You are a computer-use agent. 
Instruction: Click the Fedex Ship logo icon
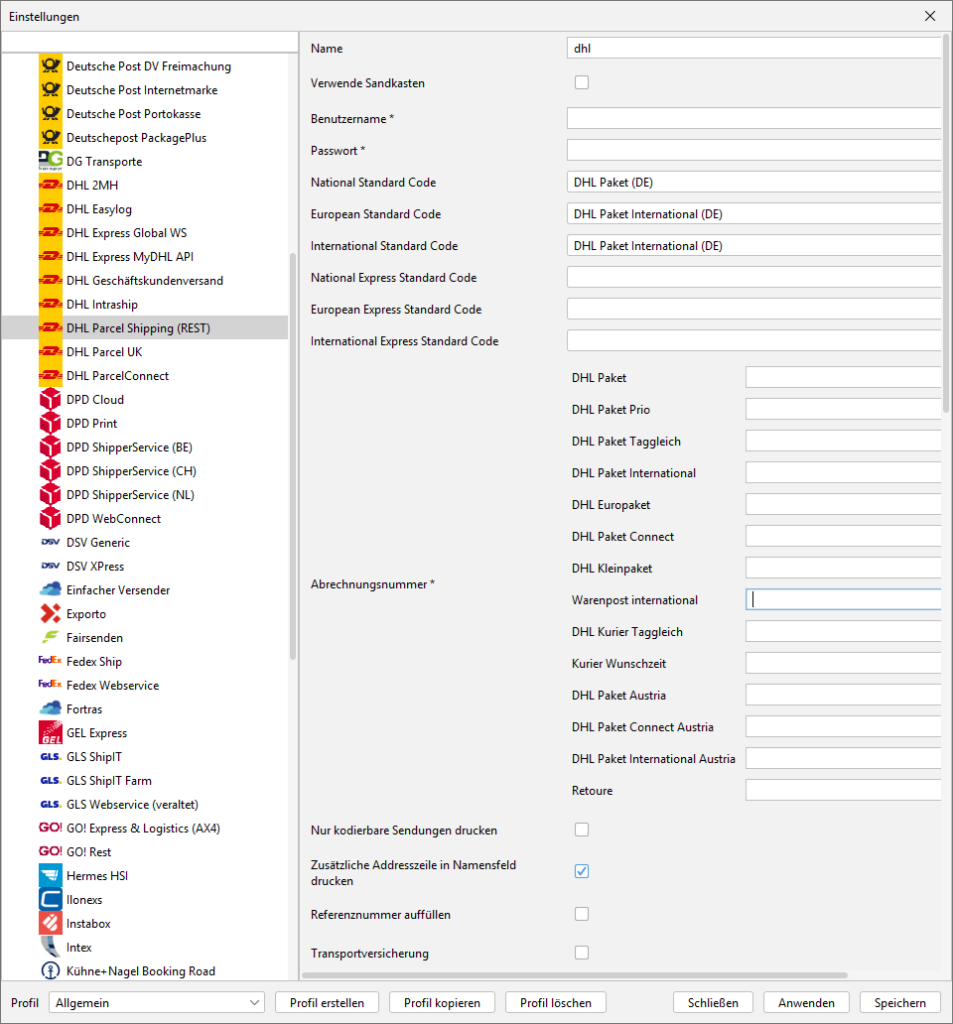click(x=50, y=661)
